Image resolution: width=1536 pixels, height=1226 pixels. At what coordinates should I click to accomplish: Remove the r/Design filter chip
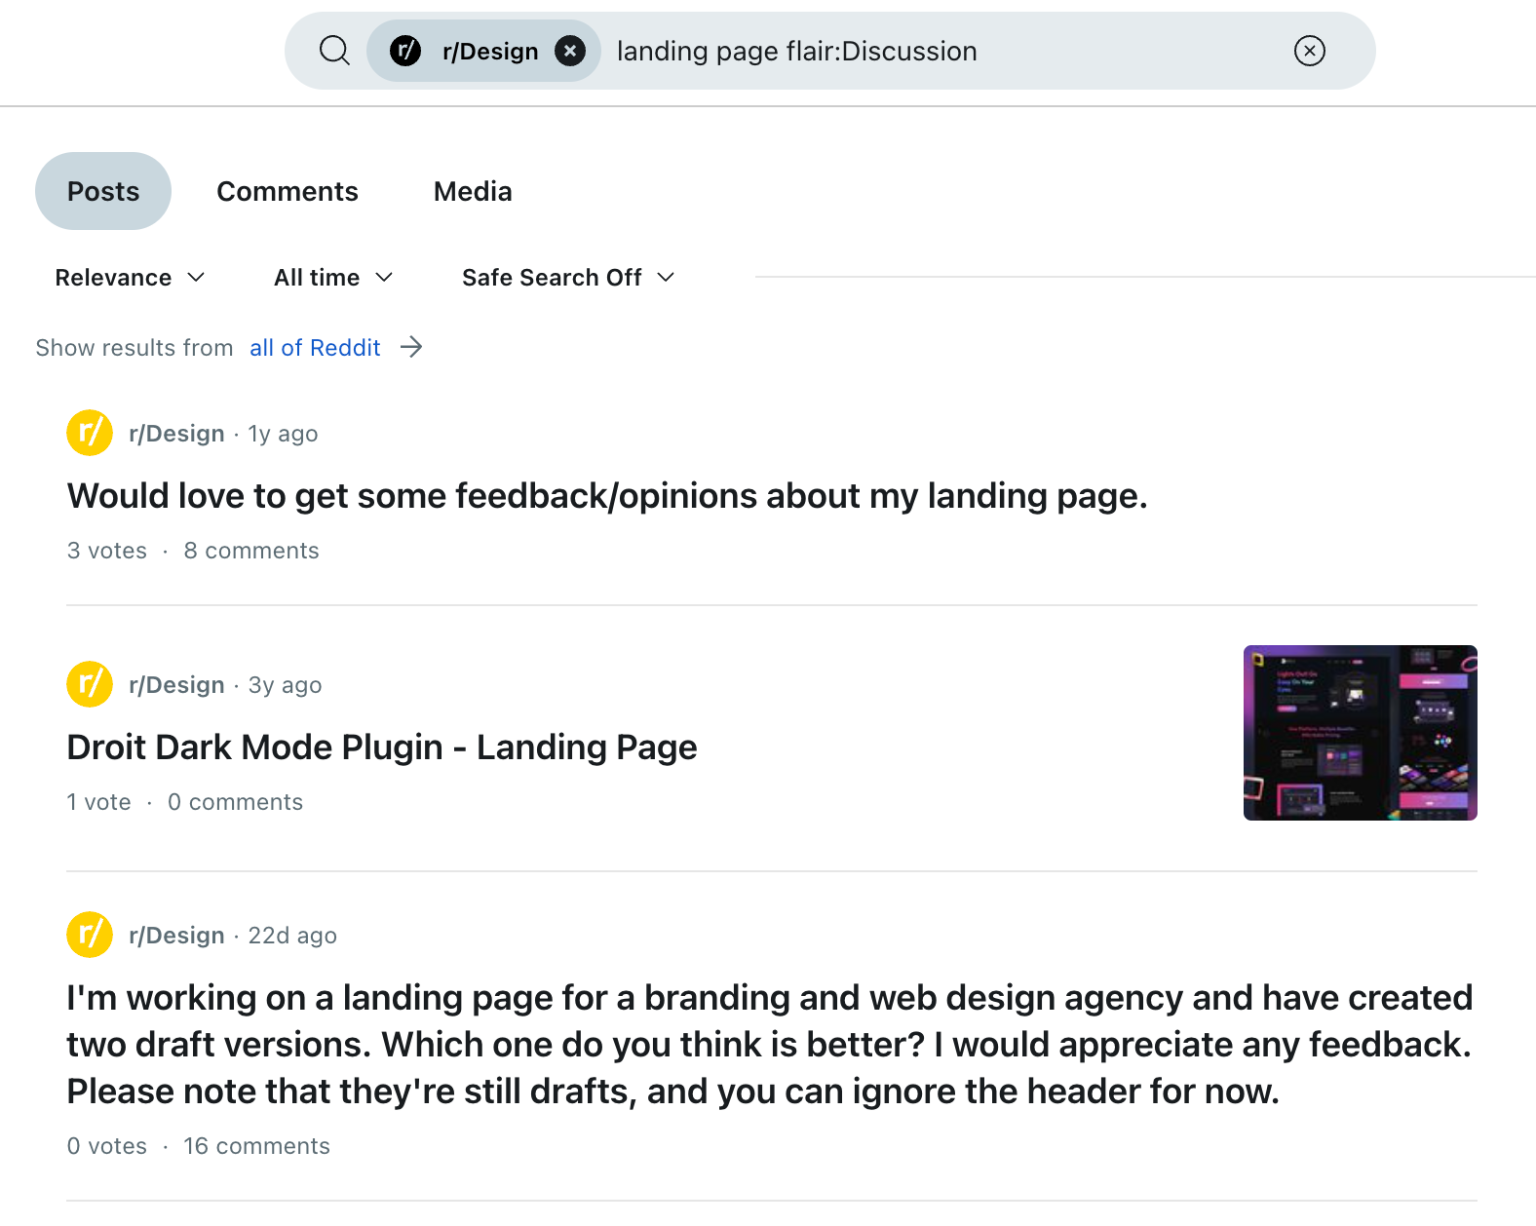[570, 51]
